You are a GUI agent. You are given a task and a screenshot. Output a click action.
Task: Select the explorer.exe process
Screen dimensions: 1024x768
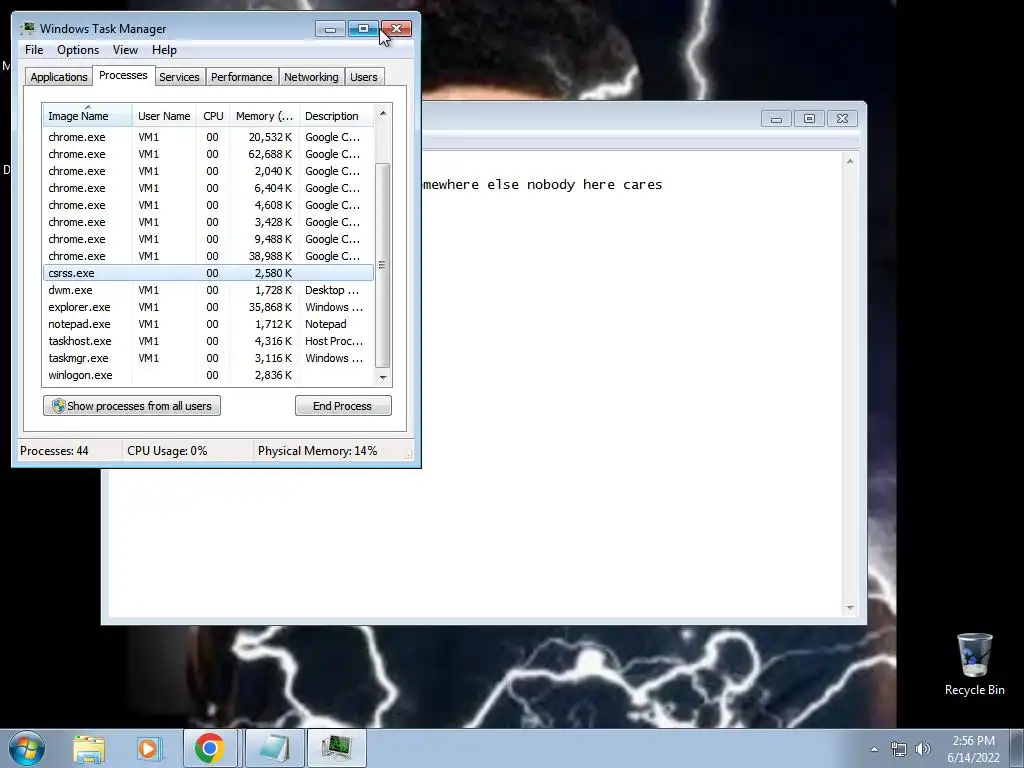pyautogui.click(x=208, y=307)
